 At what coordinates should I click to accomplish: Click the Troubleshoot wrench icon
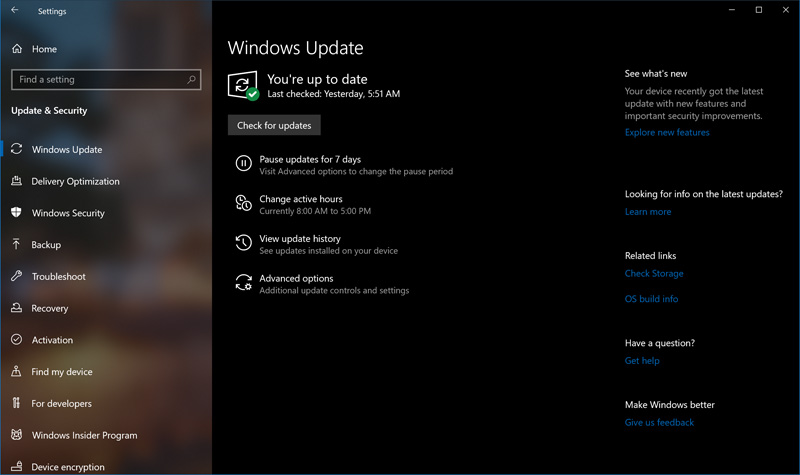(17, 276)
